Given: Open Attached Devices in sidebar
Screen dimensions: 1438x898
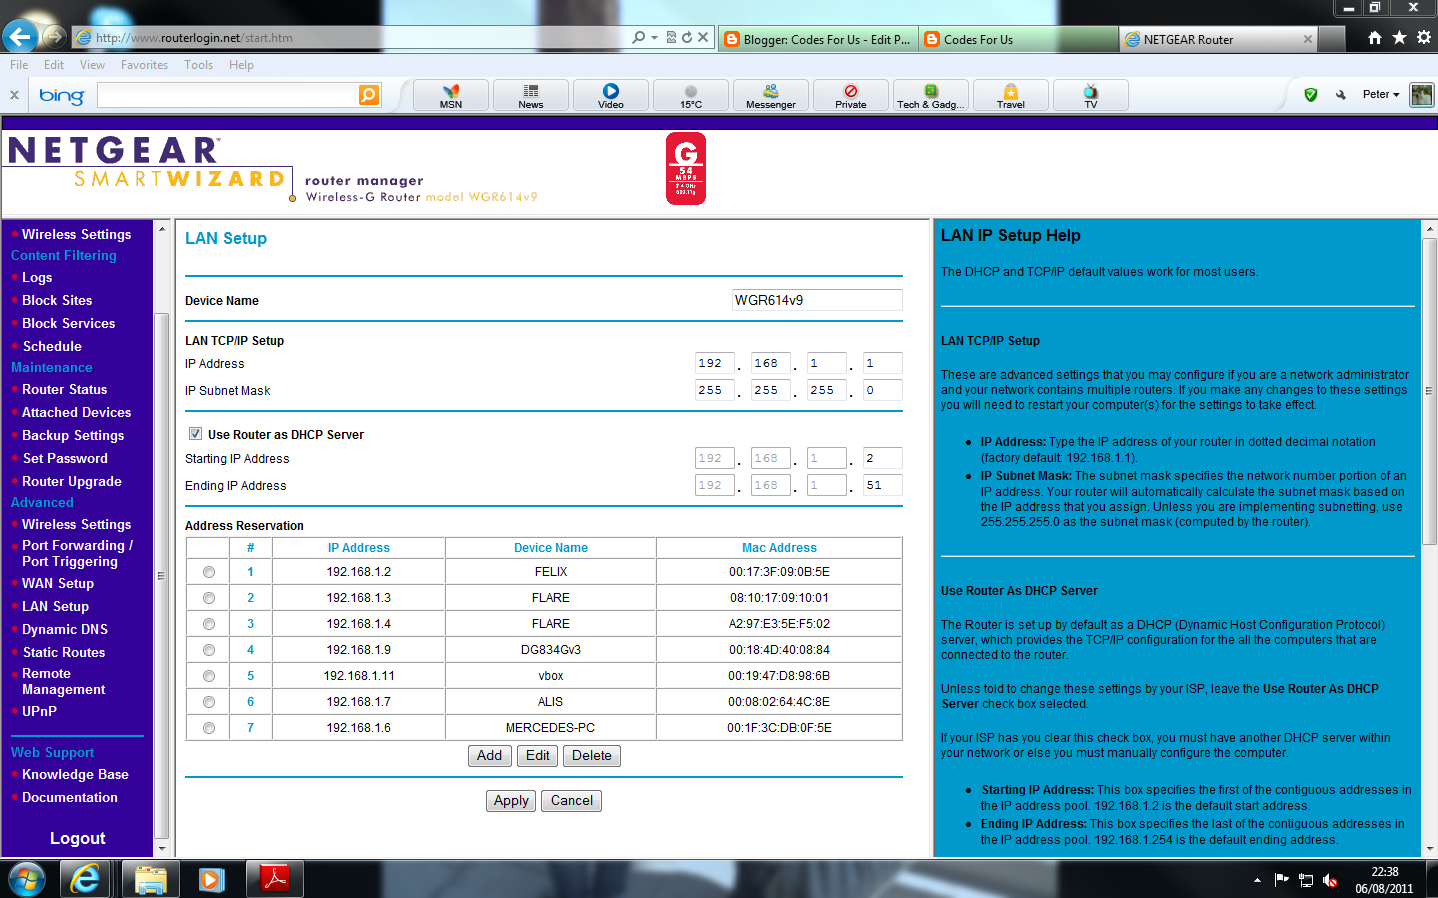Looking at the screenshot, I should click(x=76, y=412).
